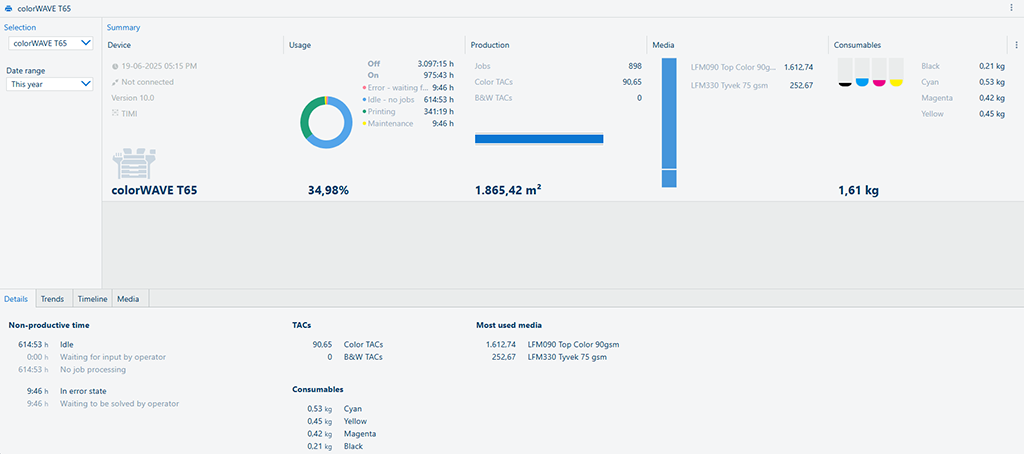Click the Consumables column header

click(x=857, y=45)
